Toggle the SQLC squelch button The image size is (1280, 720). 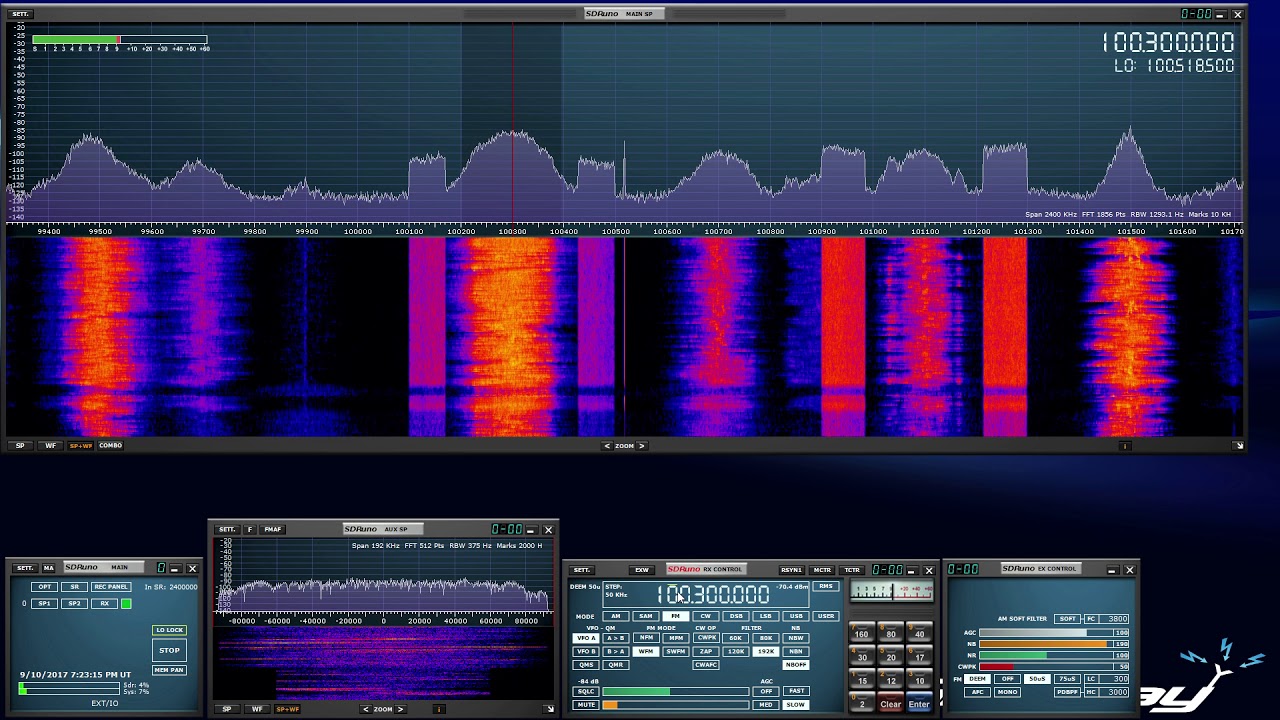pyautogui.click(x=586, y=691)
